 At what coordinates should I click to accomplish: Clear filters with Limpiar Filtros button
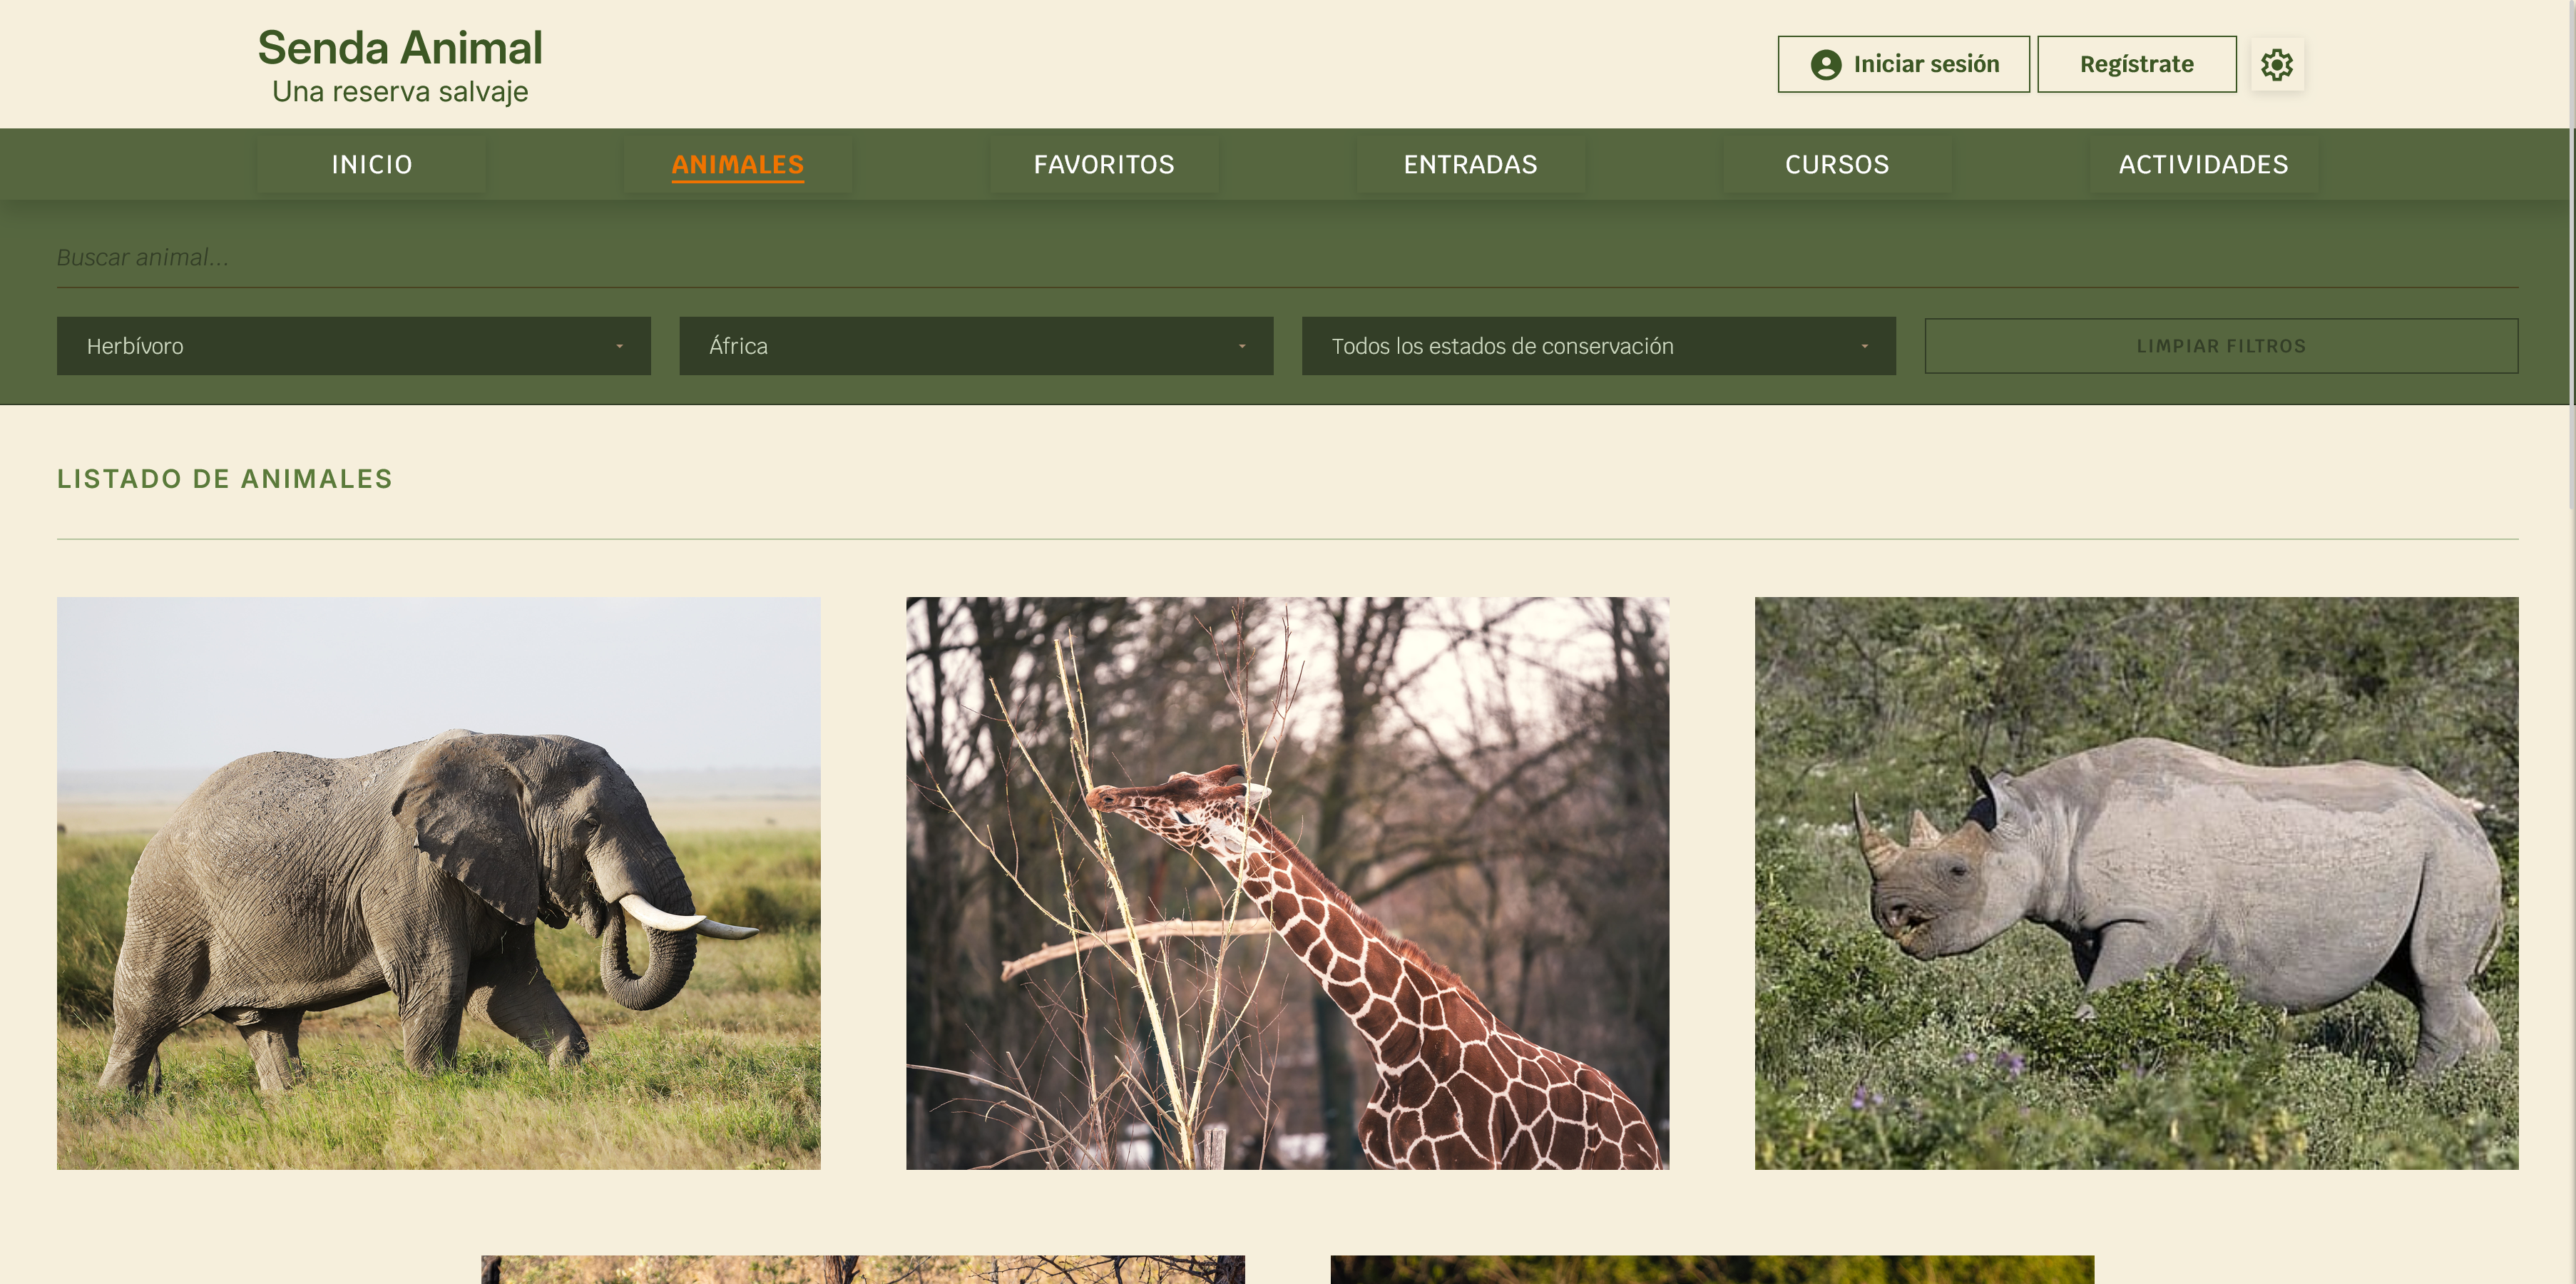coord(2221,346)
